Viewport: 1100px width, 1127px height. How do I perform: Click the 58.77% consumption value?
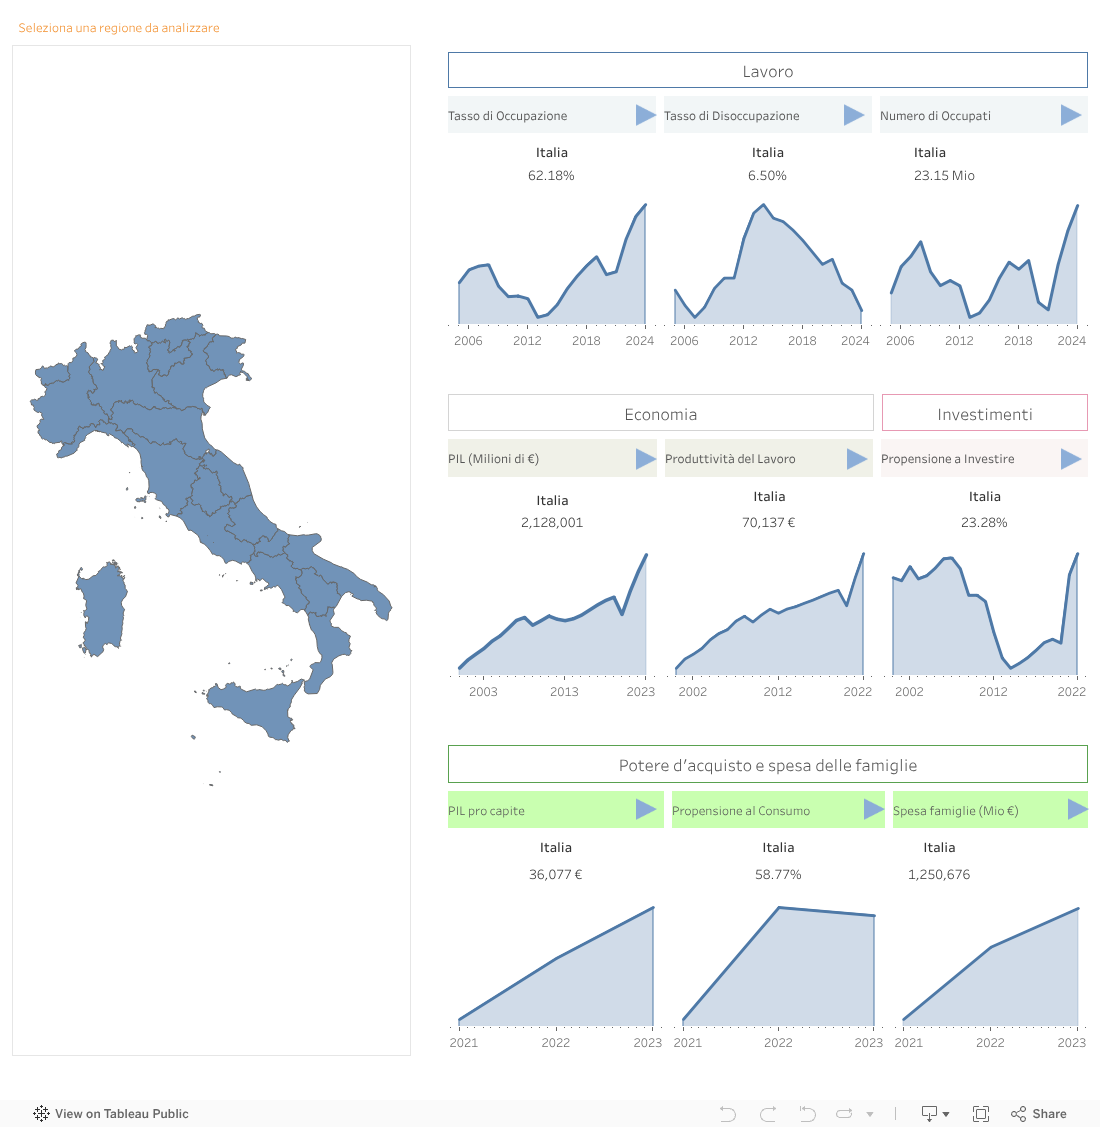point(778,874)
